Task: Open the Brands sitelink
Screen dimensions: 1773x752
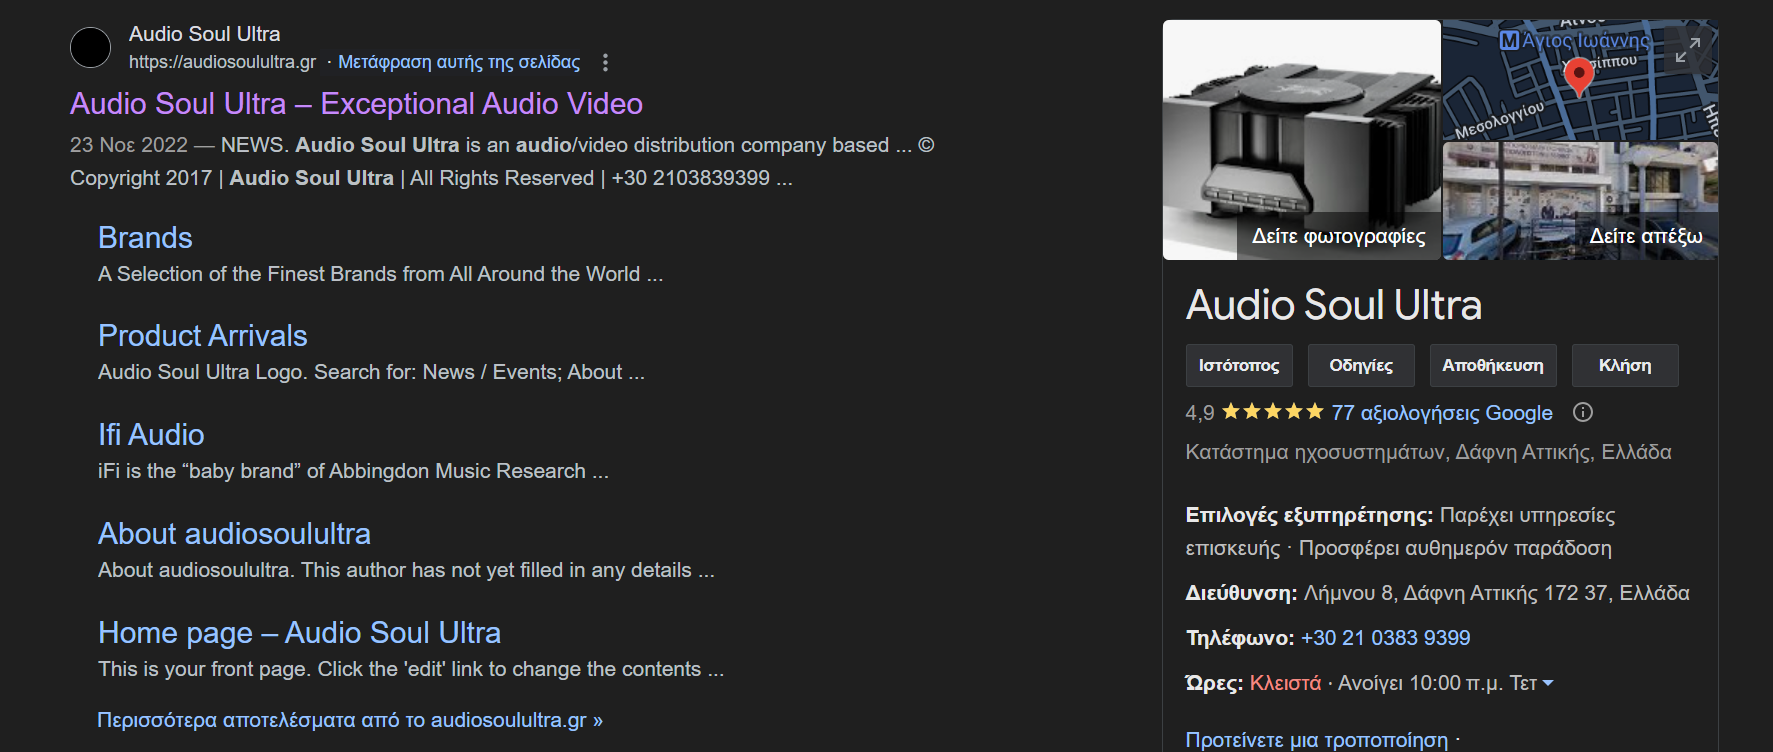Action: pos(145,238)
